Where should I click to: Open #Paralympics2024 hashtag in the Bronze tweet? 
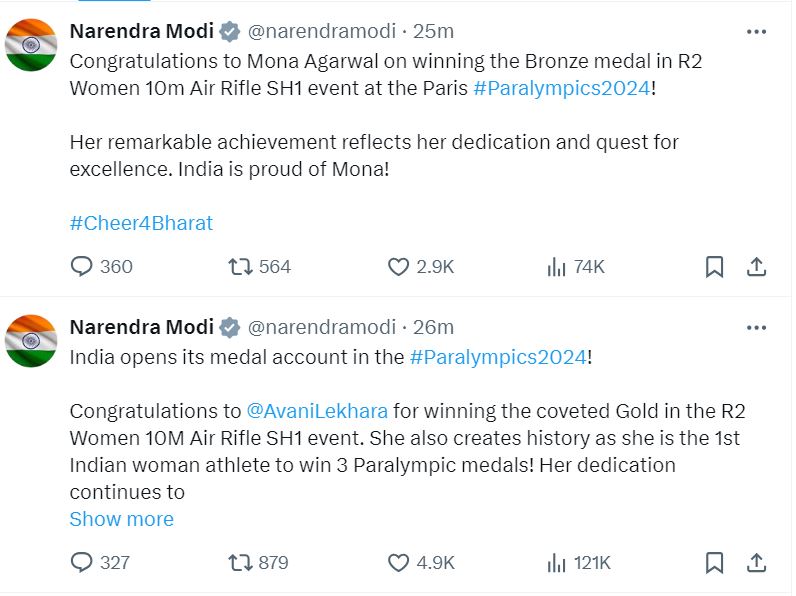[x=561, y=87]
